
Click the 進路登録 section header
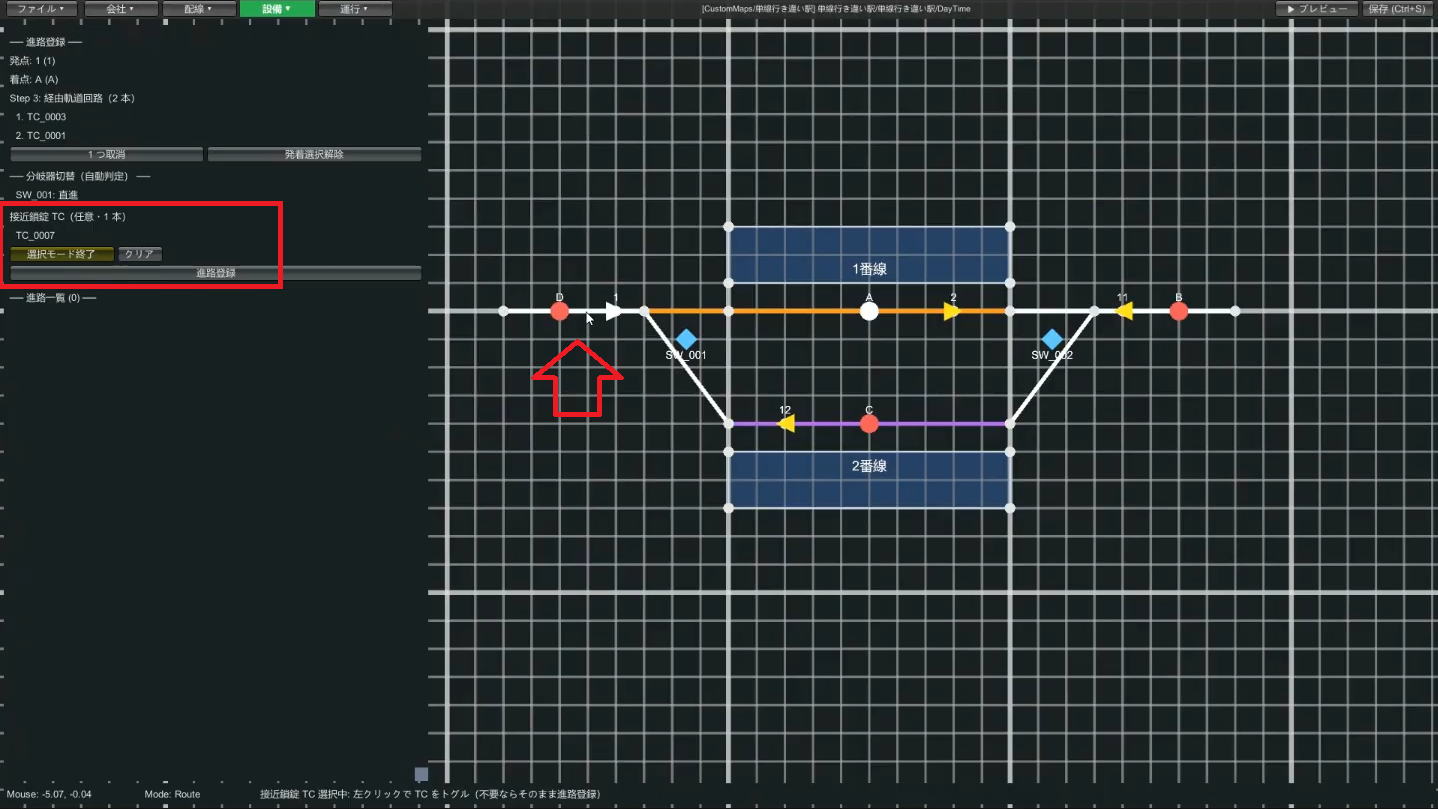(x=46, y=42)
